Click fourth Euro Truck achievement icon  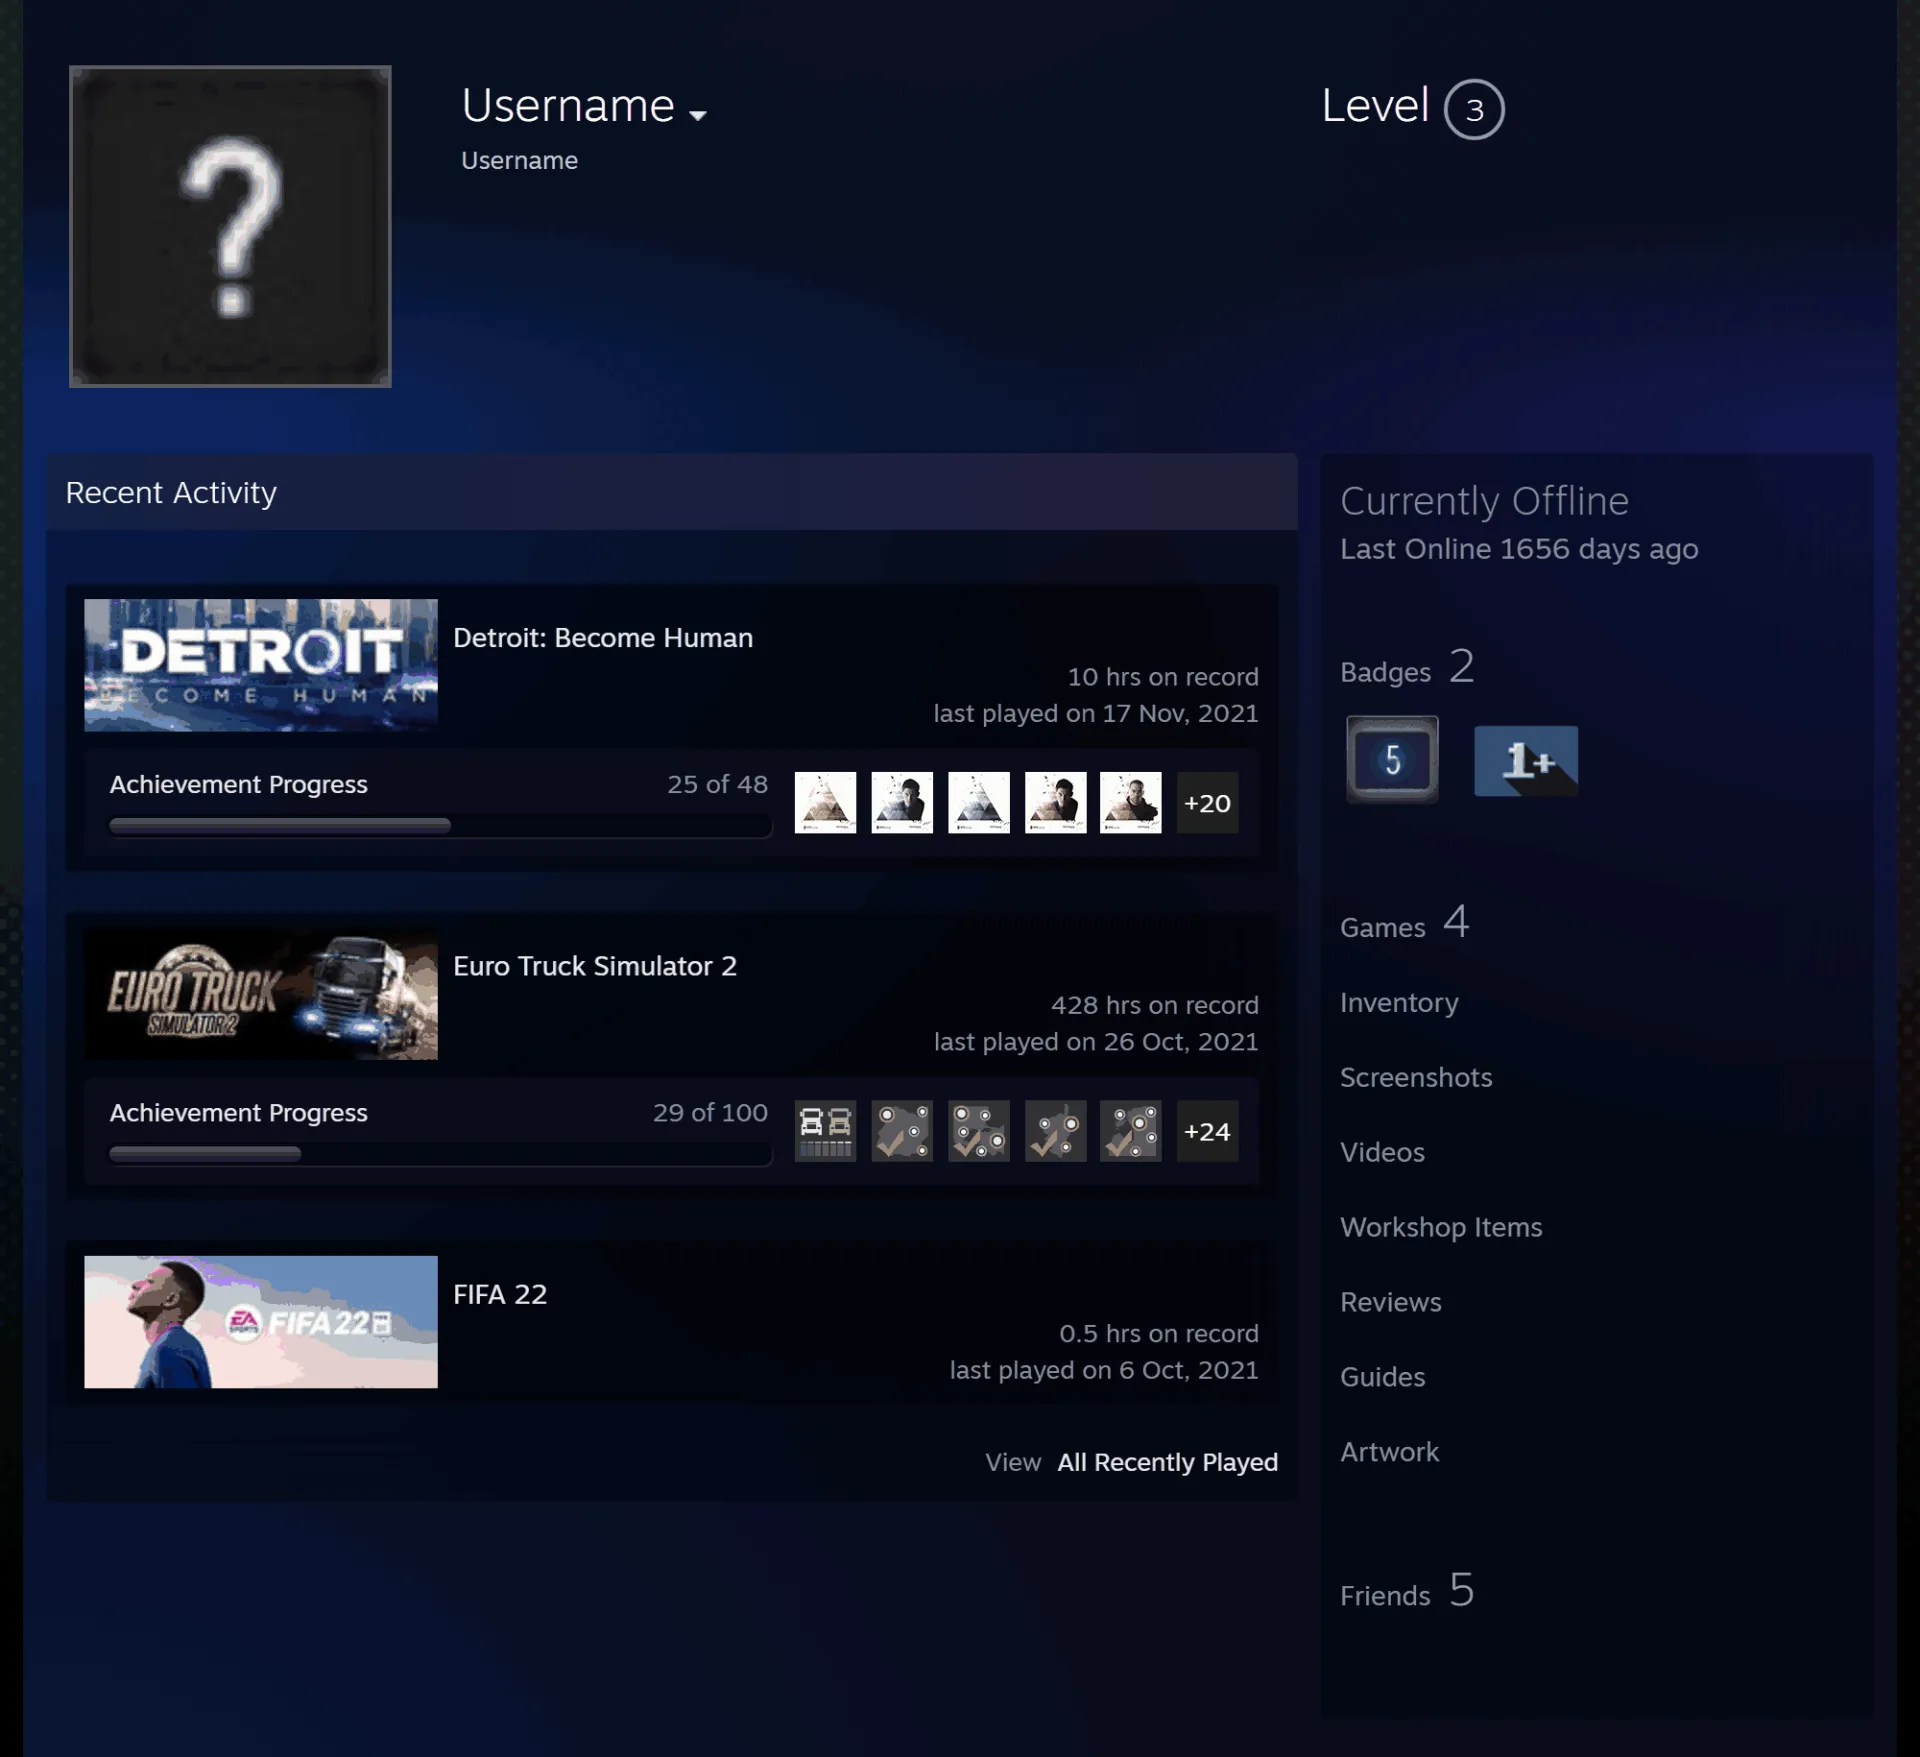(x=1055, y=1131)
